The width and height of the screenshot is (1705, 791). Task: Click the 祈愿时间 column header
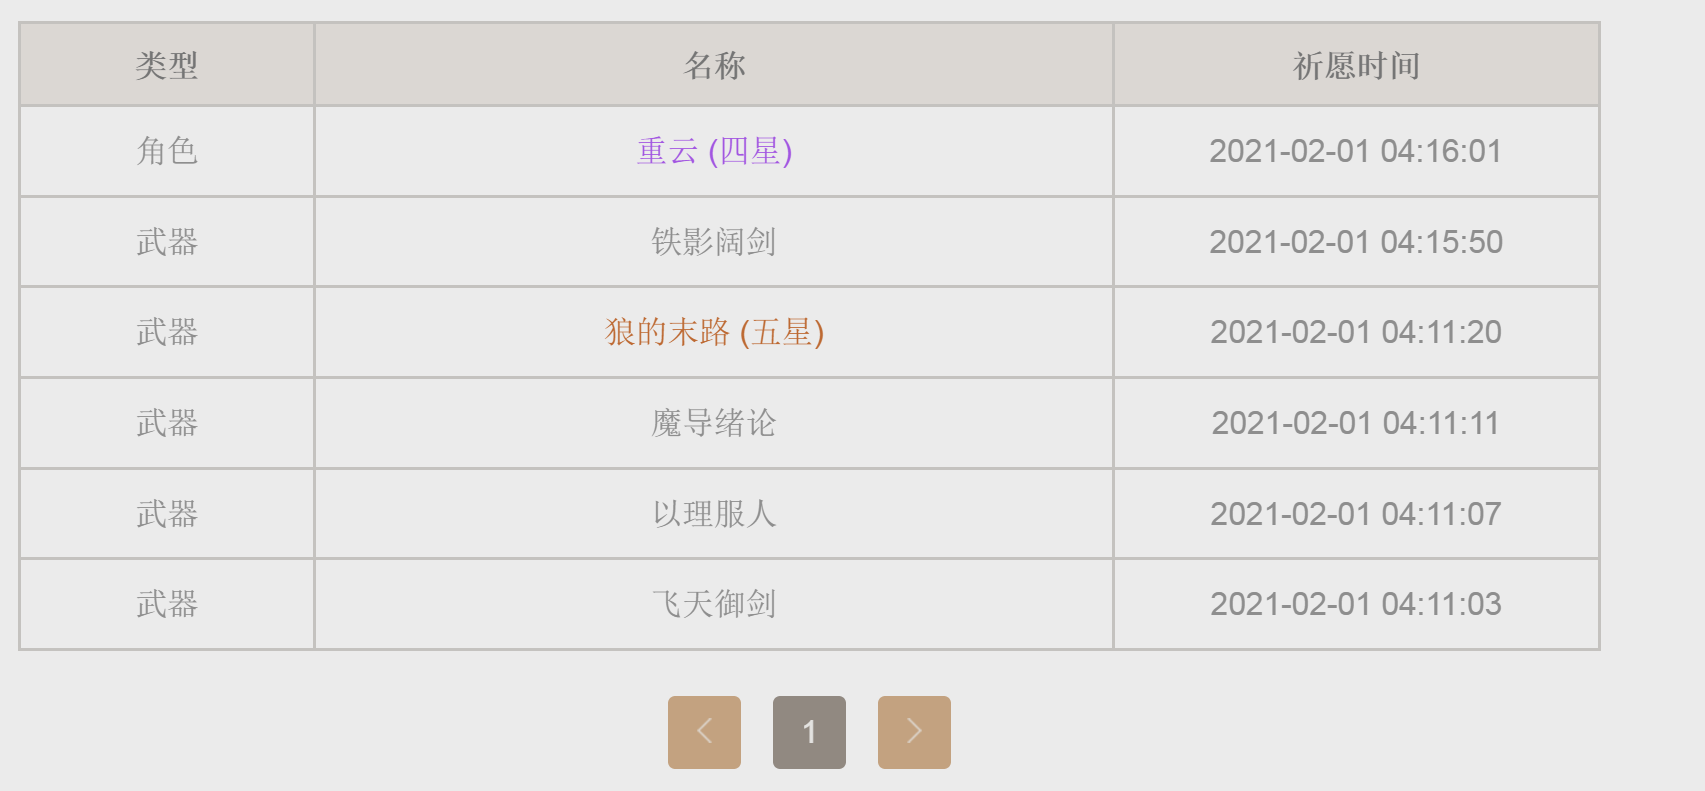pos(1356,65)
